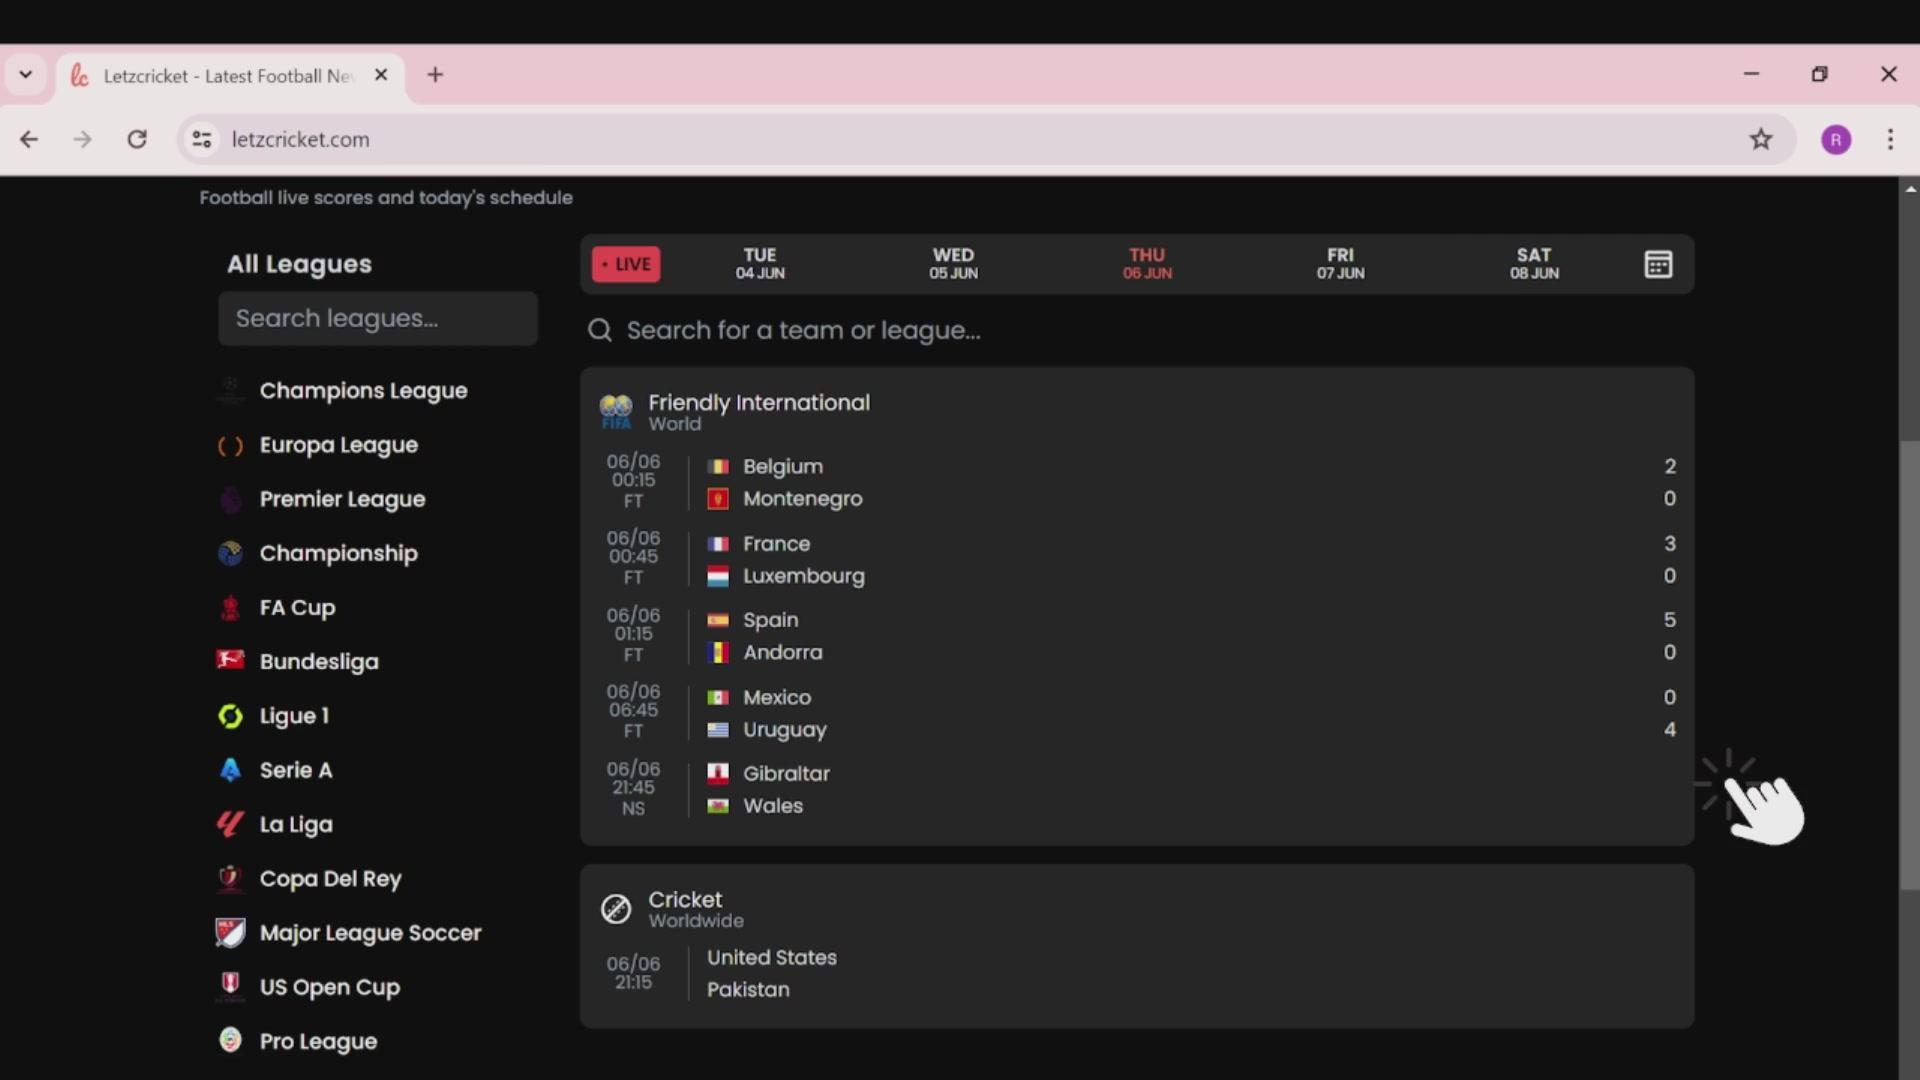Open a new browser tab

point(435,75)
